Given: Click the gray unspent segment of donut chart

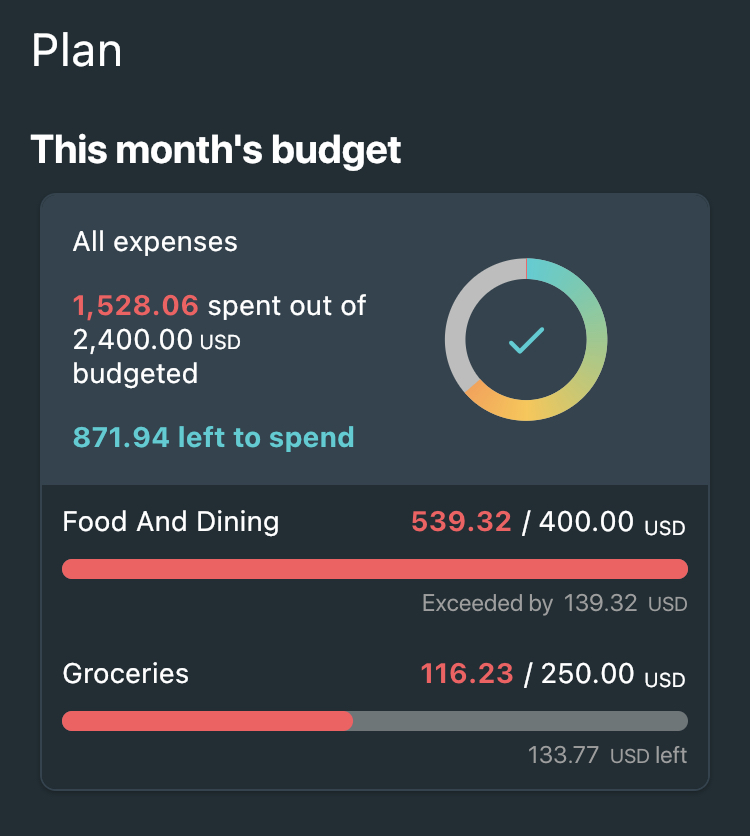Looking at the screenshot, I should coord(457,320).
